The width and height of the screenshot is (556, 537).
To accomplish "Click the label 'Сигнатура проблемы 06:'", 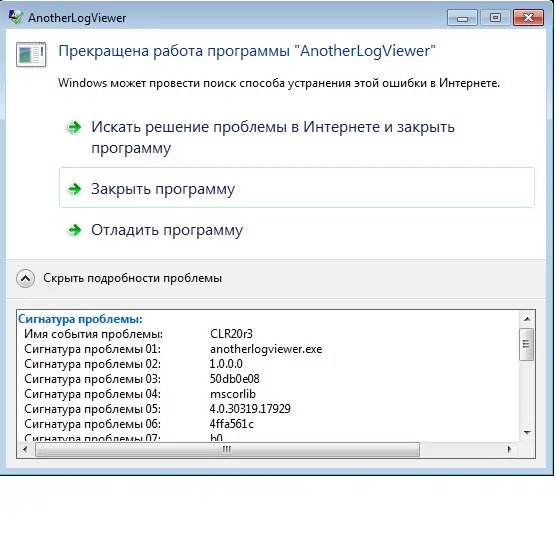I will pos(93,423).
